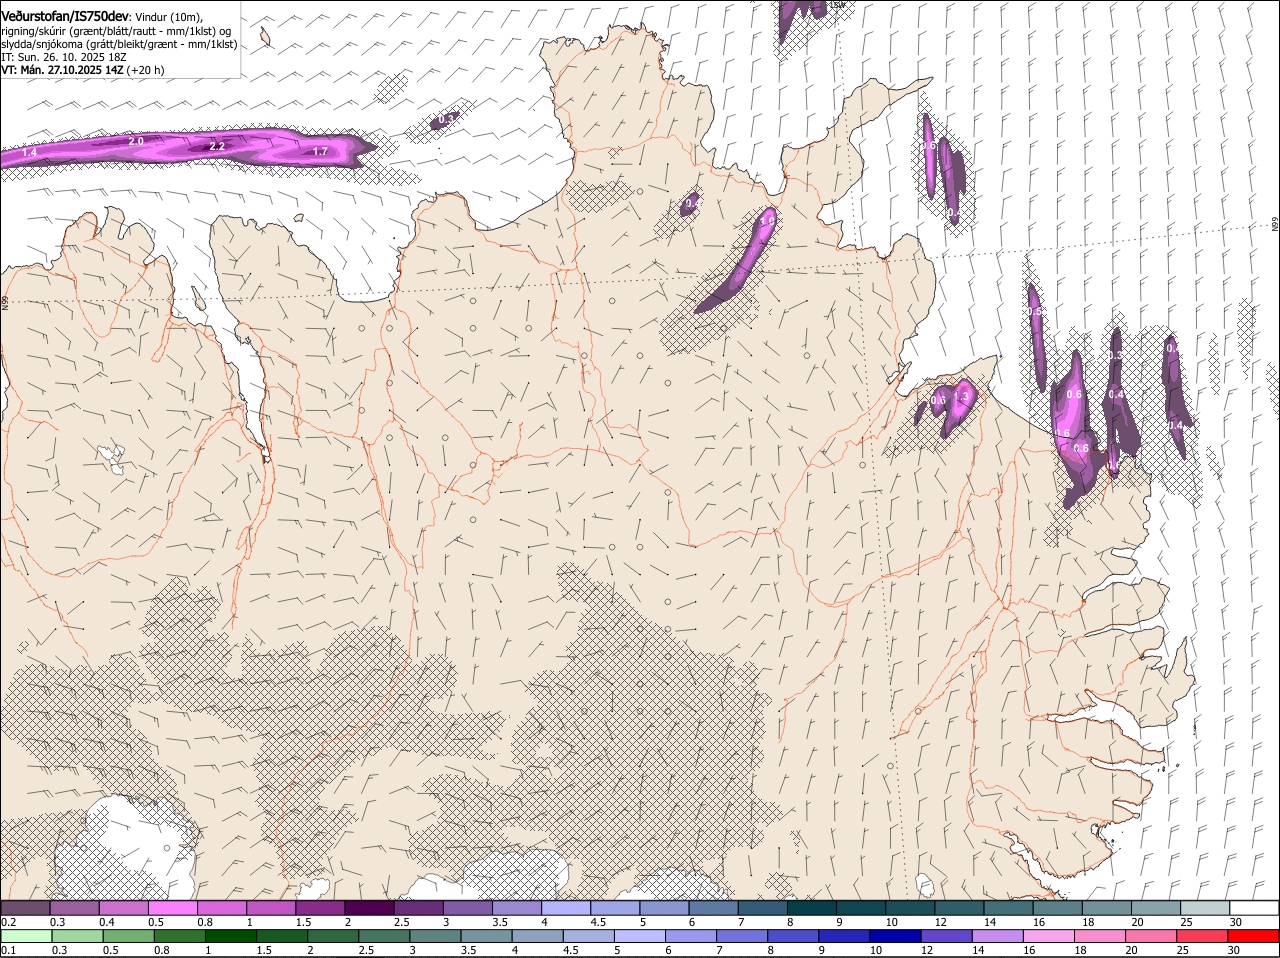Click the 1.7 precipitation value on the map

[x=320, y=152]
